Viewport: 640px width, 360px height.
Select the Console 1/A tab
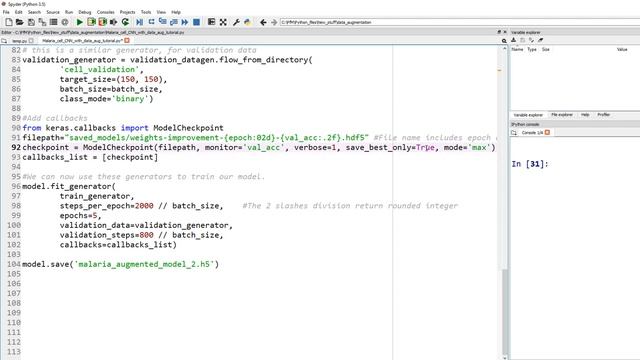pyautogui.click(x=532, y=133)
